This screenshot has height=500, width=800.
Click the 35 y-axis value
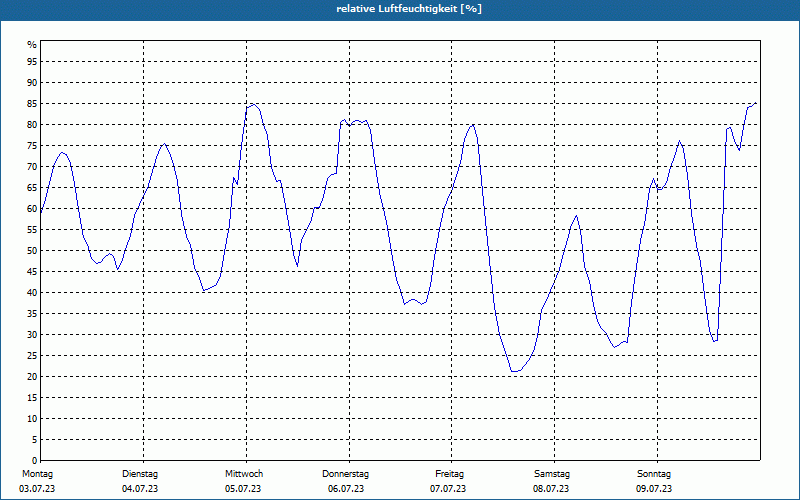coord(32,314)
